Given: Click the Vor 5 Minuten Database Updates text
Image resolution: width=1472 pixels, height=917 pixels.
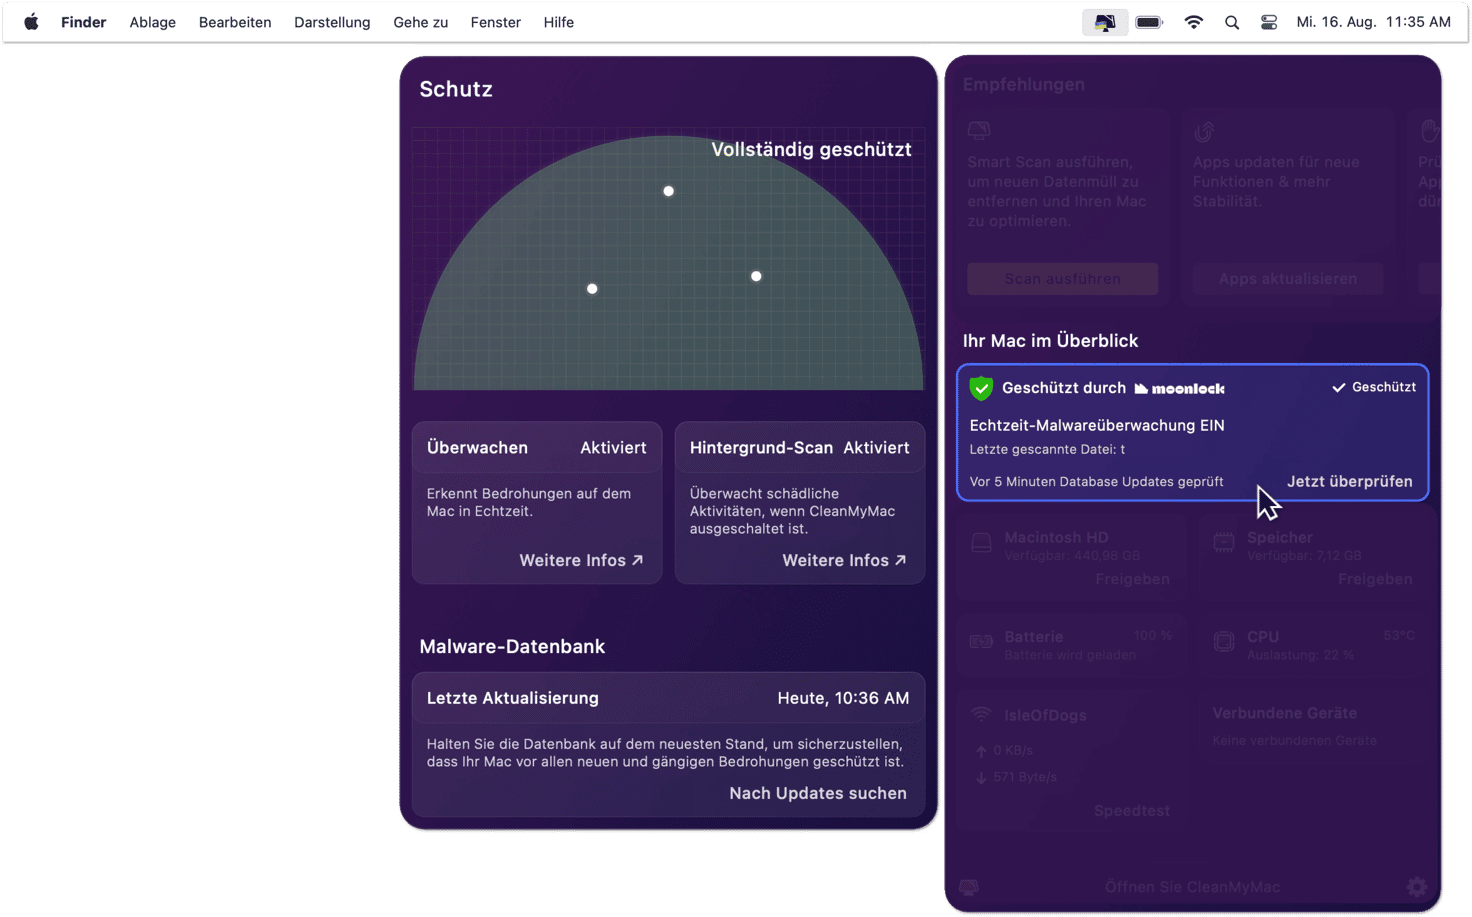Looking at the screenshot, I should (x=1096, y=481).
